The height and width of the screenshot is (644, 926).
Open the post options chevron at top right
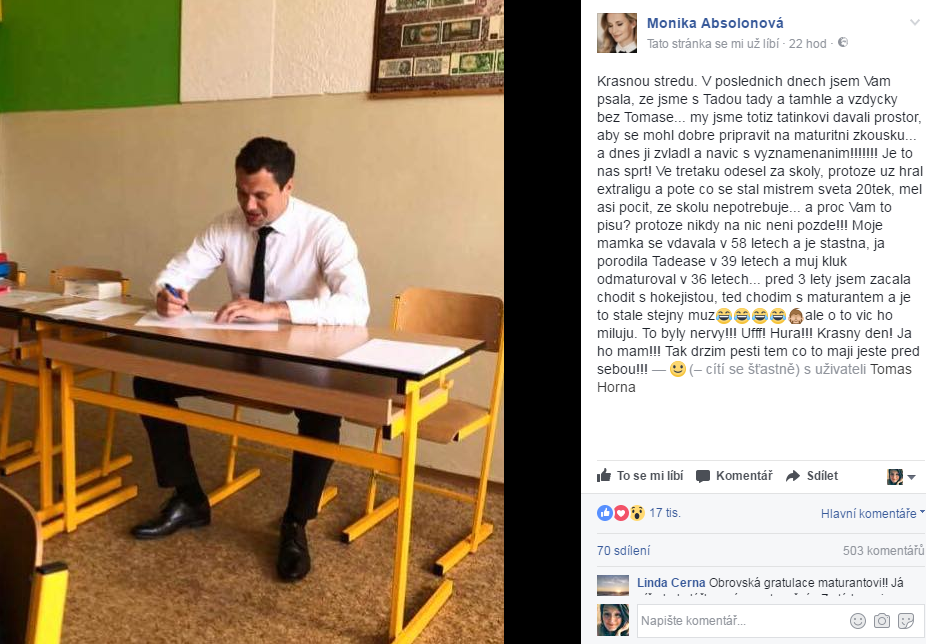915,22
